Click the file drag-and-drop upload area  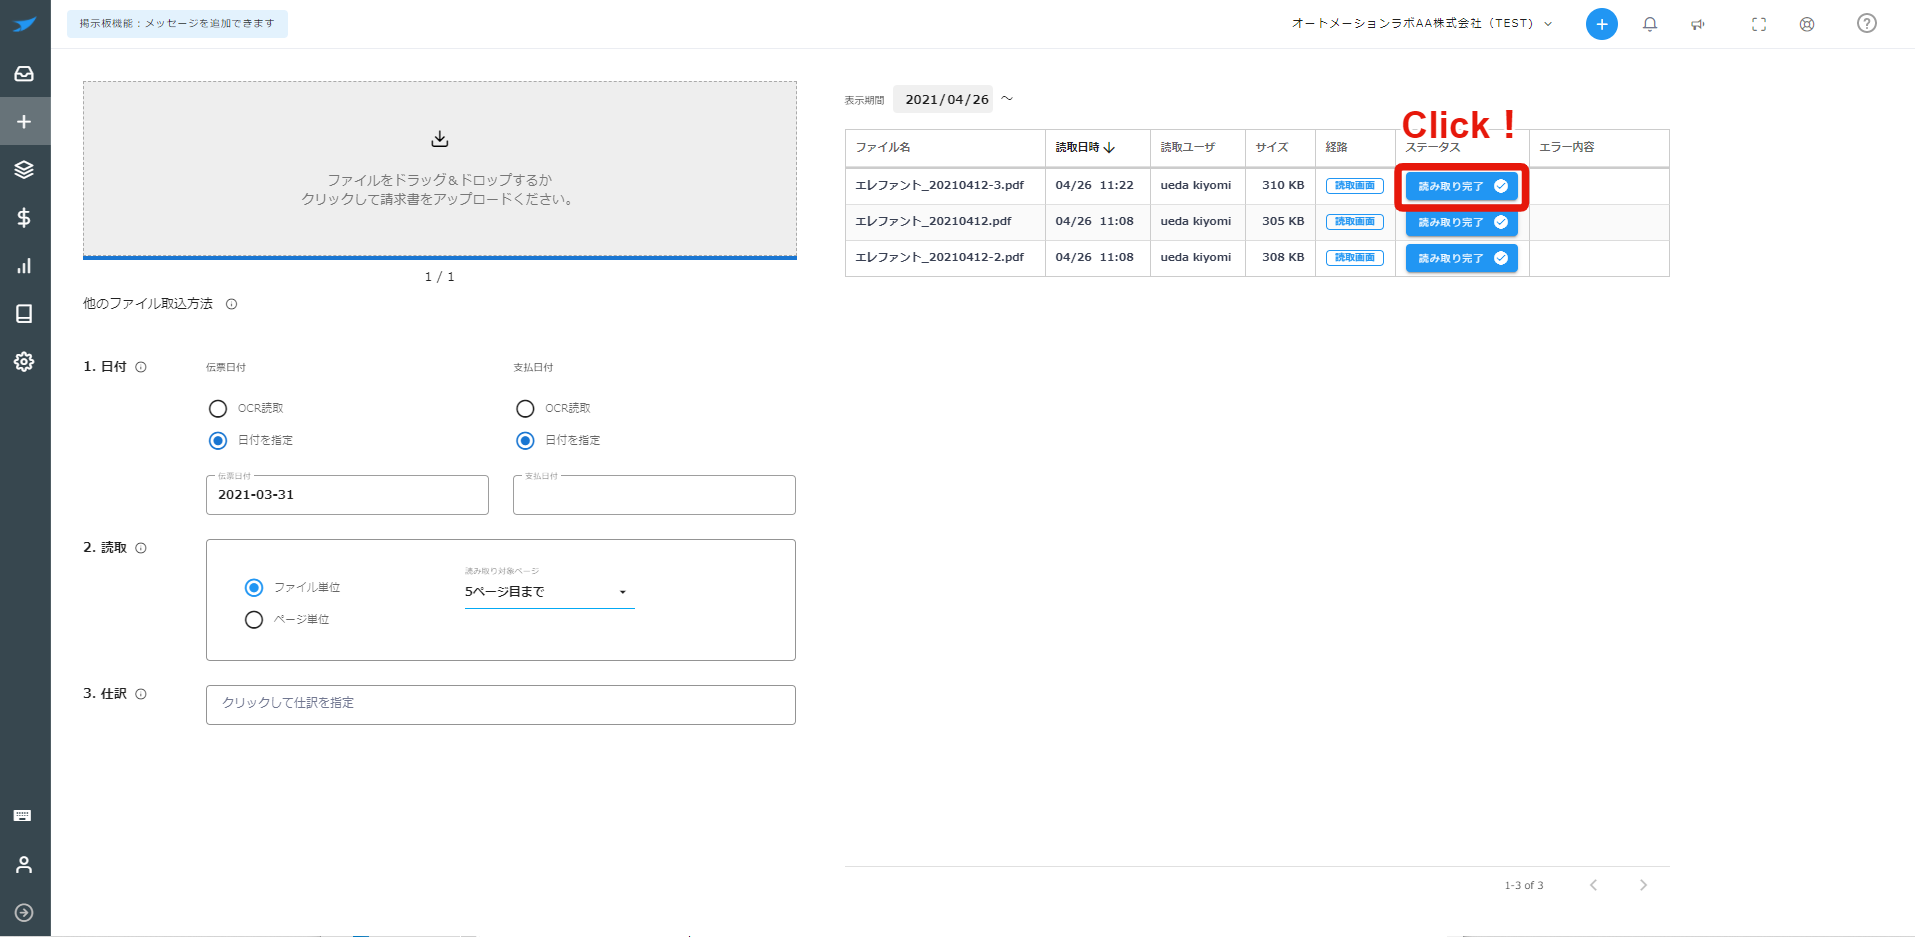click(440, 169)
